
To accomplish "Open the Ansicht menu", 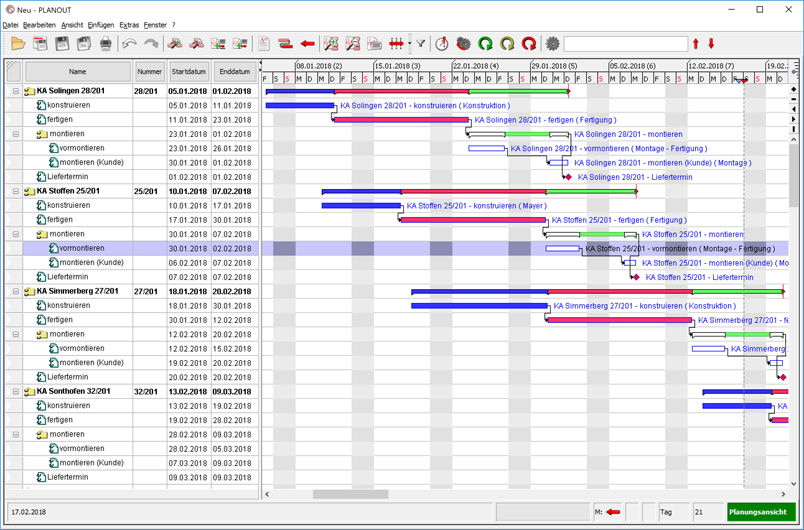I will pos(72,25).
